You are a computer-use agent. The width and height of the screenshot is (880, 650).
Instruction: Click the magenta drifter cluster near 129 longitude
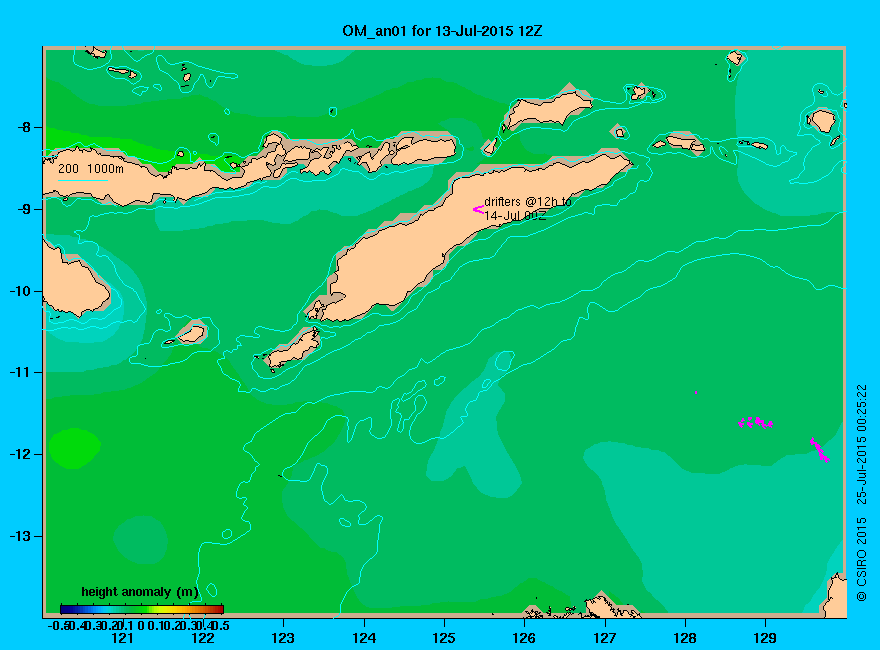pos(756,423)
